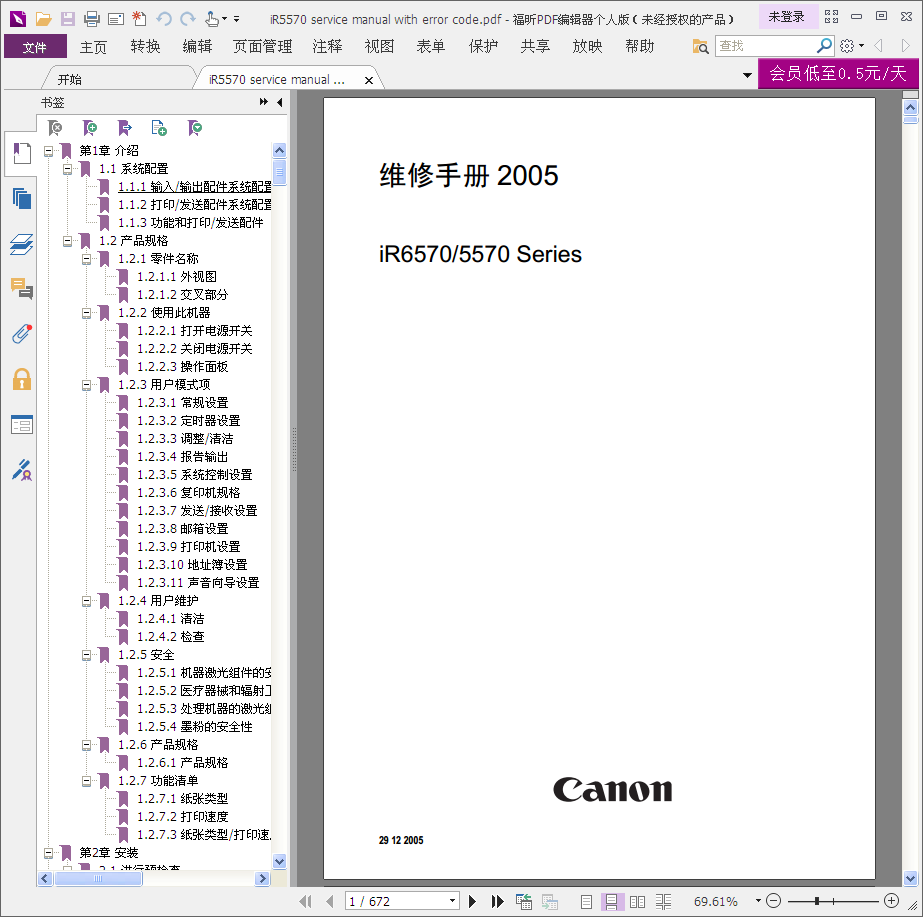
Task: Click the save disk icon
Action: 68,19
